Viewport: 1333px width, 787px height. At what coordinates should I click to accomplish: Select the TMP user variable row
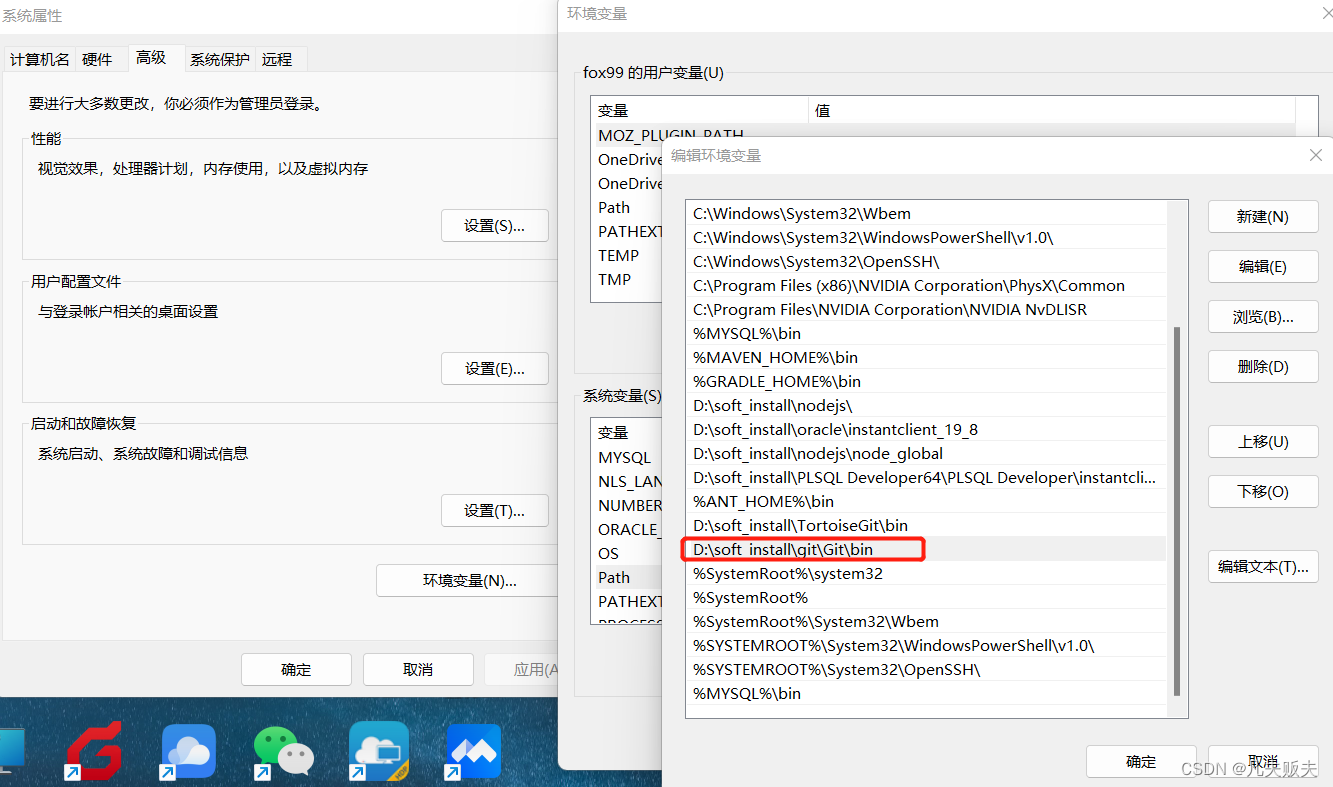(x=627, y=279)
